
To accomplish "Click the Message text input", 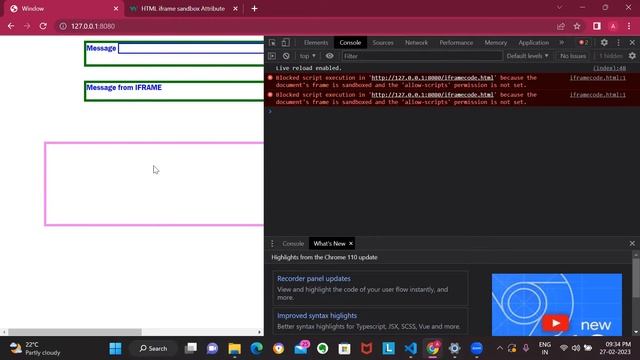I will 191,48.
